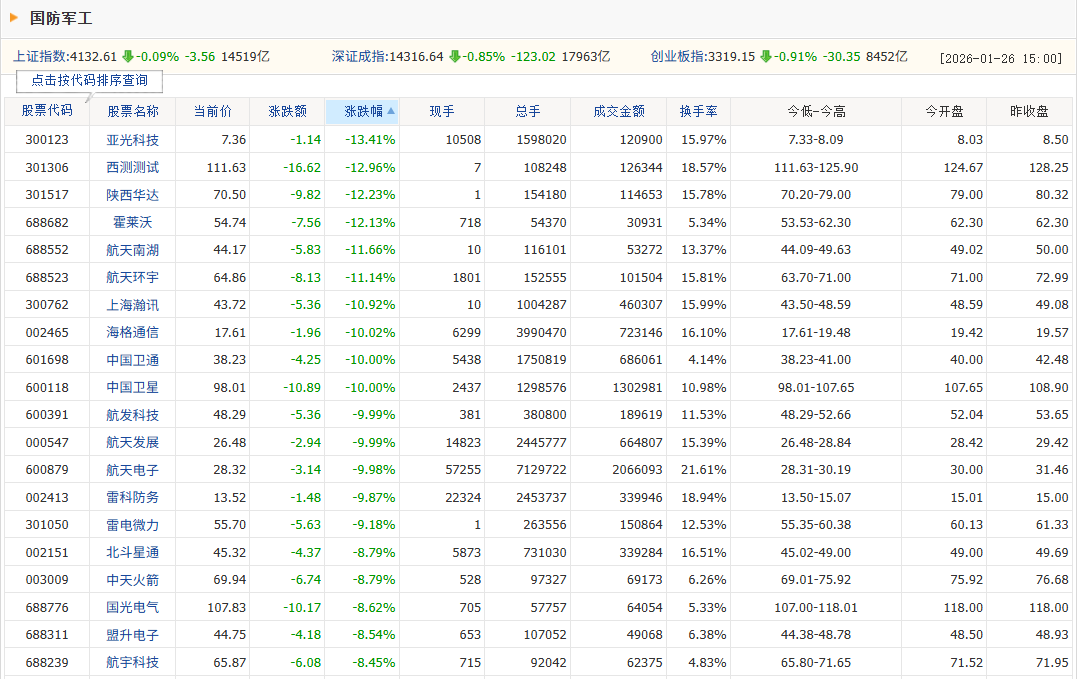Sort by 总手 column header
The width and height of the screenshot is (1078, 679).
pyautogui.click(x=527, y=111)
